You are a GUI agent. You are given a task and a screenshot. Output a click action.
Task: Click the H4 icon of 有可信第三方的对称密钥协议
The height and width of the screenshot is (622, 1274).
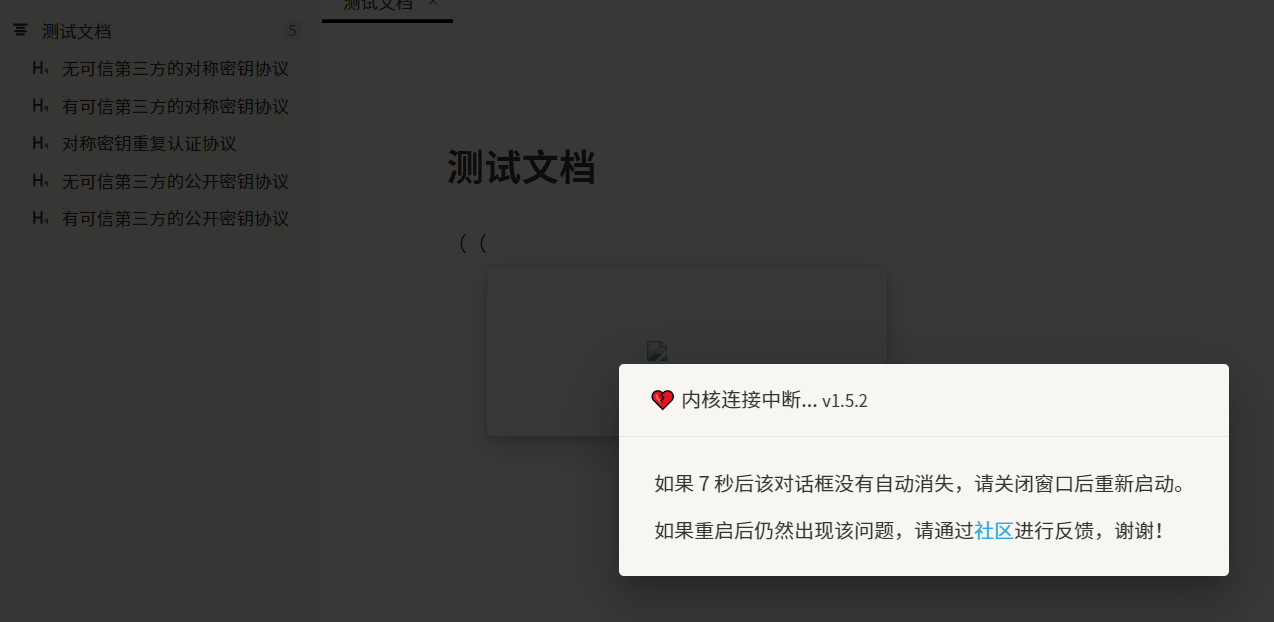[41, 106]
